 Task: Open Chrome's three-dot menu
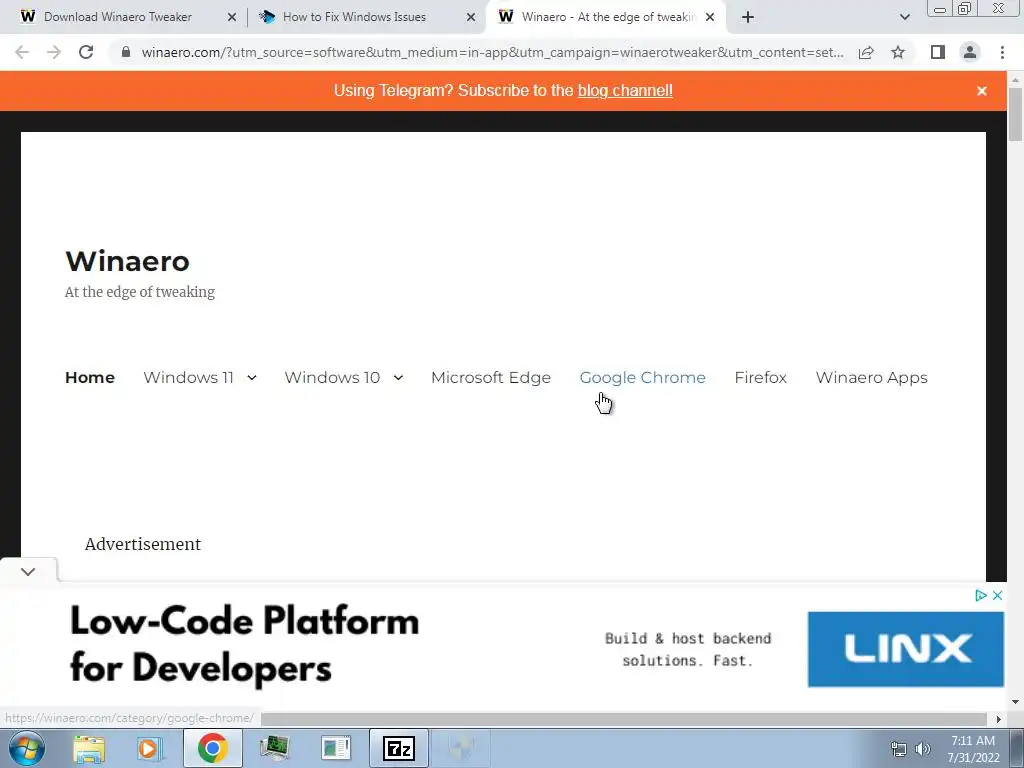(x=1002, y=52)
